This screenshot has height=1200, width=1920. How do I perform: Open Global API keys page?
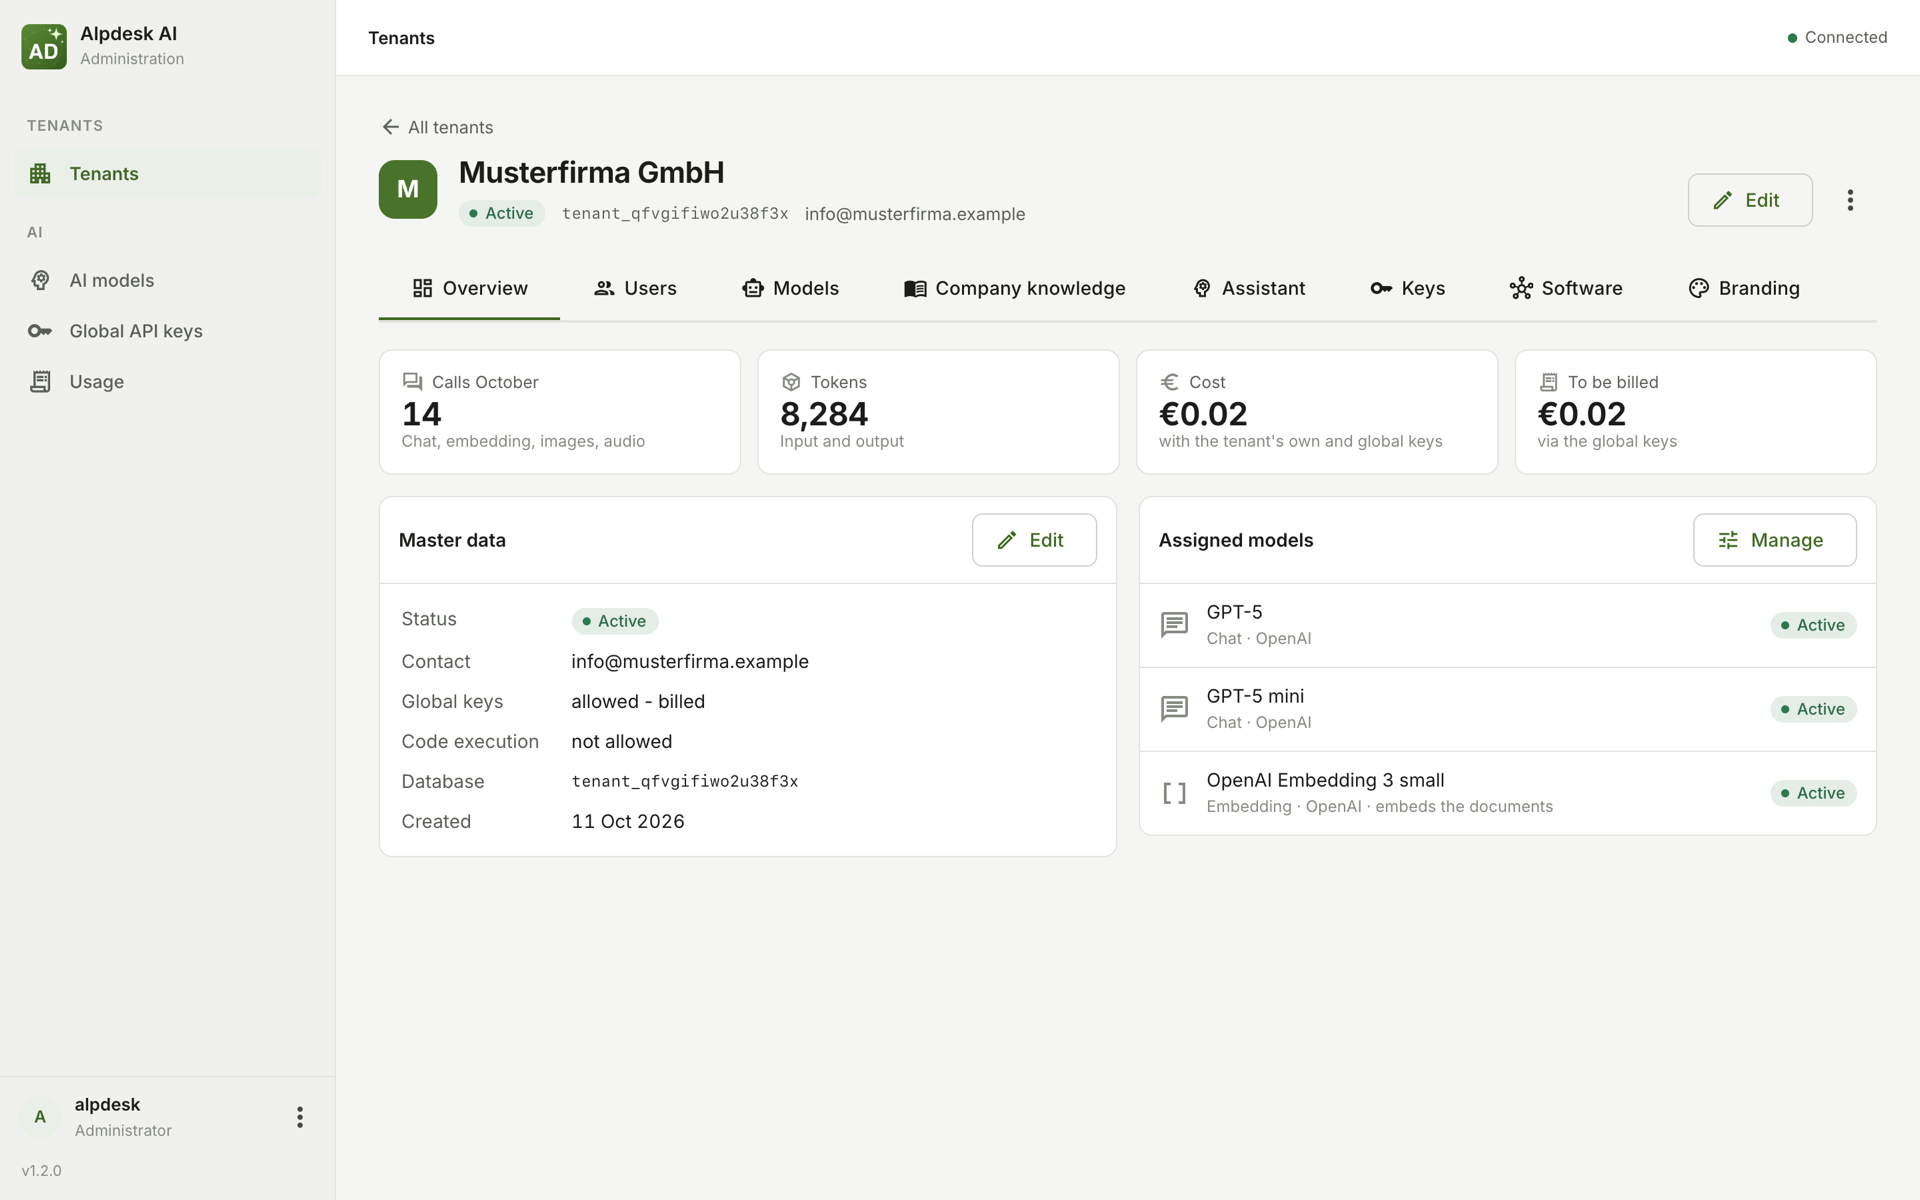coord(167,331)
